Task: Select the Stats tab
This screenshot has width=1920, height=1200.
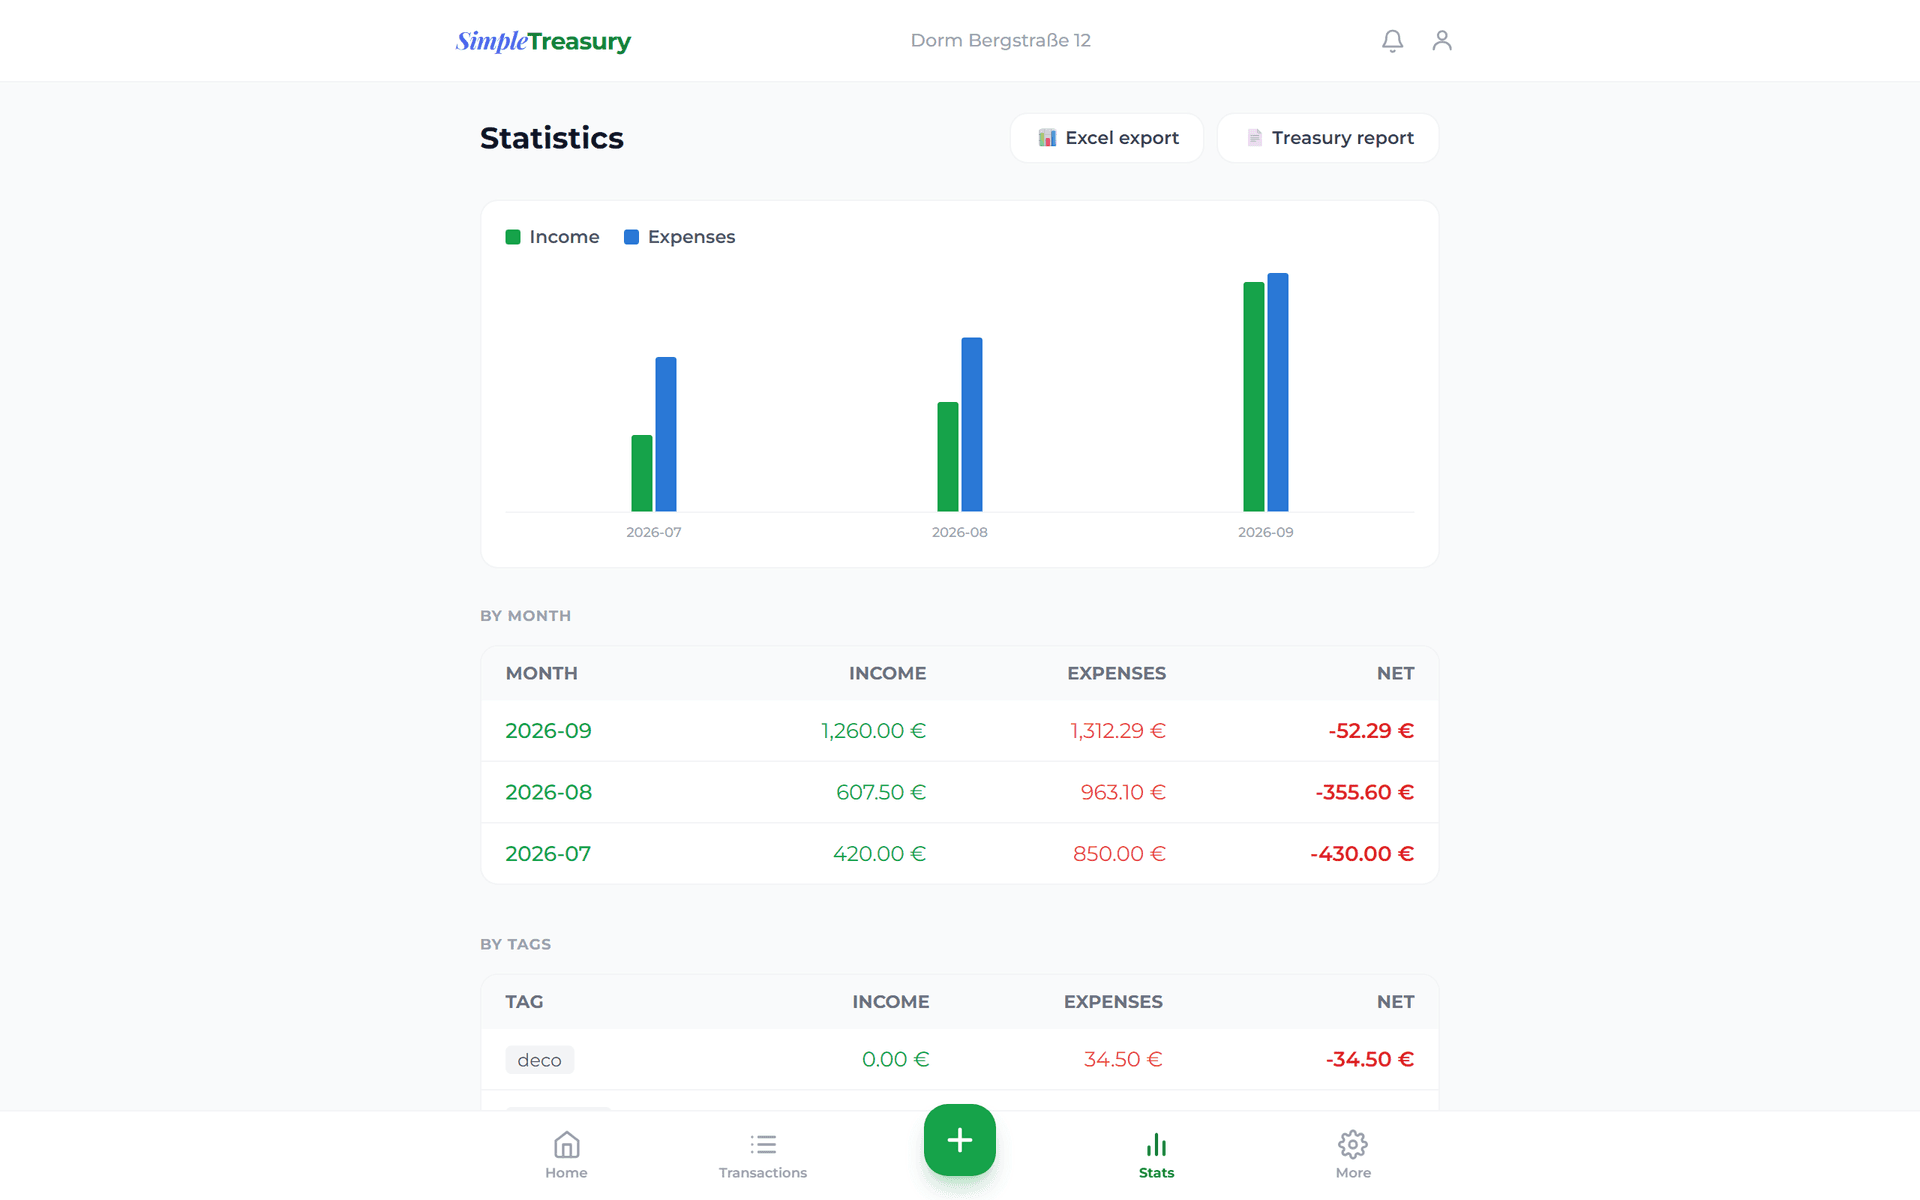Action: pos(1156,1155)
